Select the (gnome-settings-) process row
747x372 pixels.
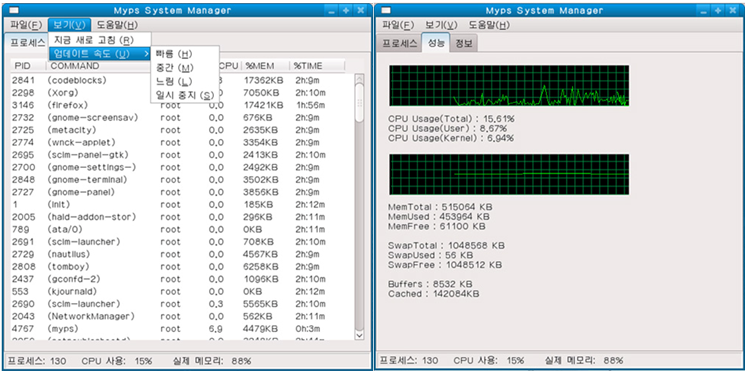182,167
